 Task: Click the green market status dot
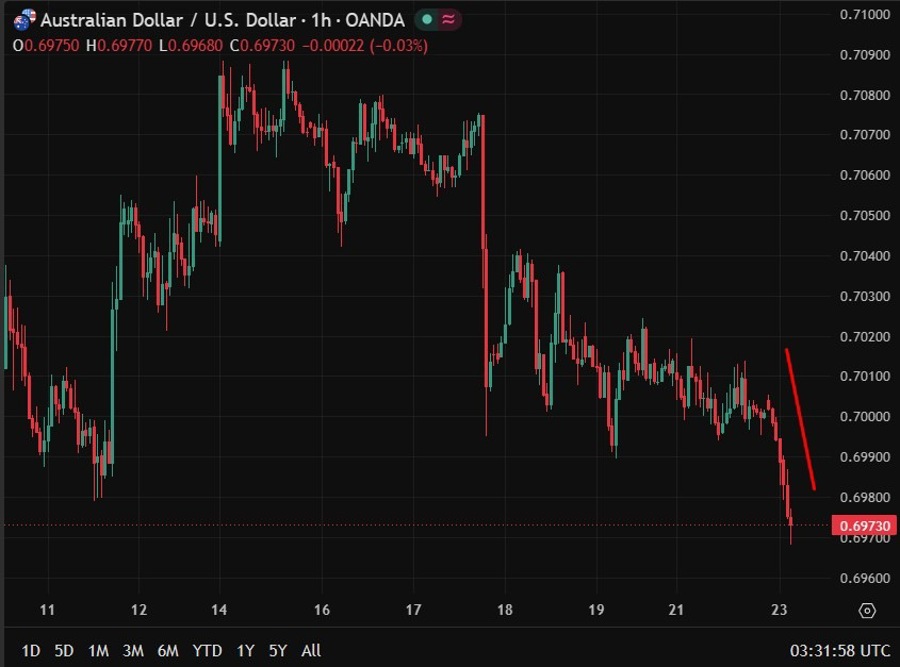[x=427, y=20]
